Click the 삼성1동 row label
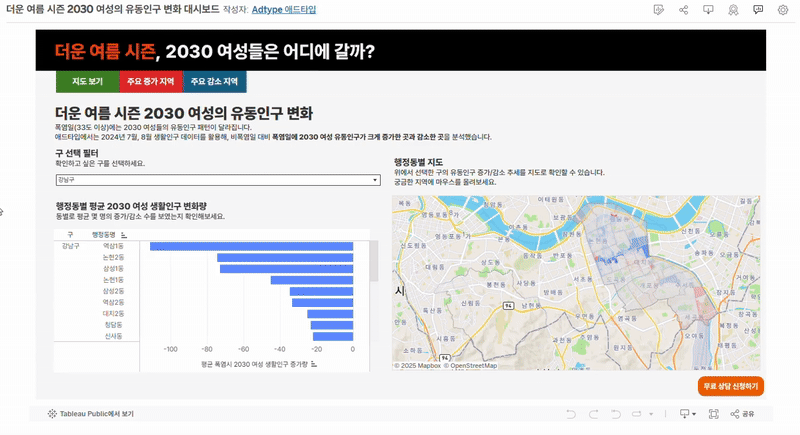800x435 pixels. [x=113, y=269]
